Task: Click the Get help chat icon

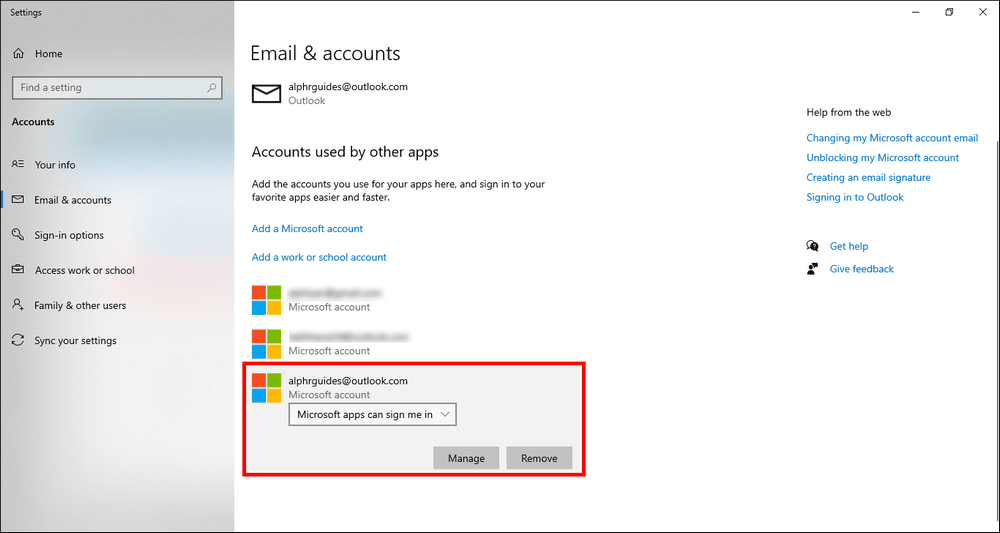Action: (812, 246)
